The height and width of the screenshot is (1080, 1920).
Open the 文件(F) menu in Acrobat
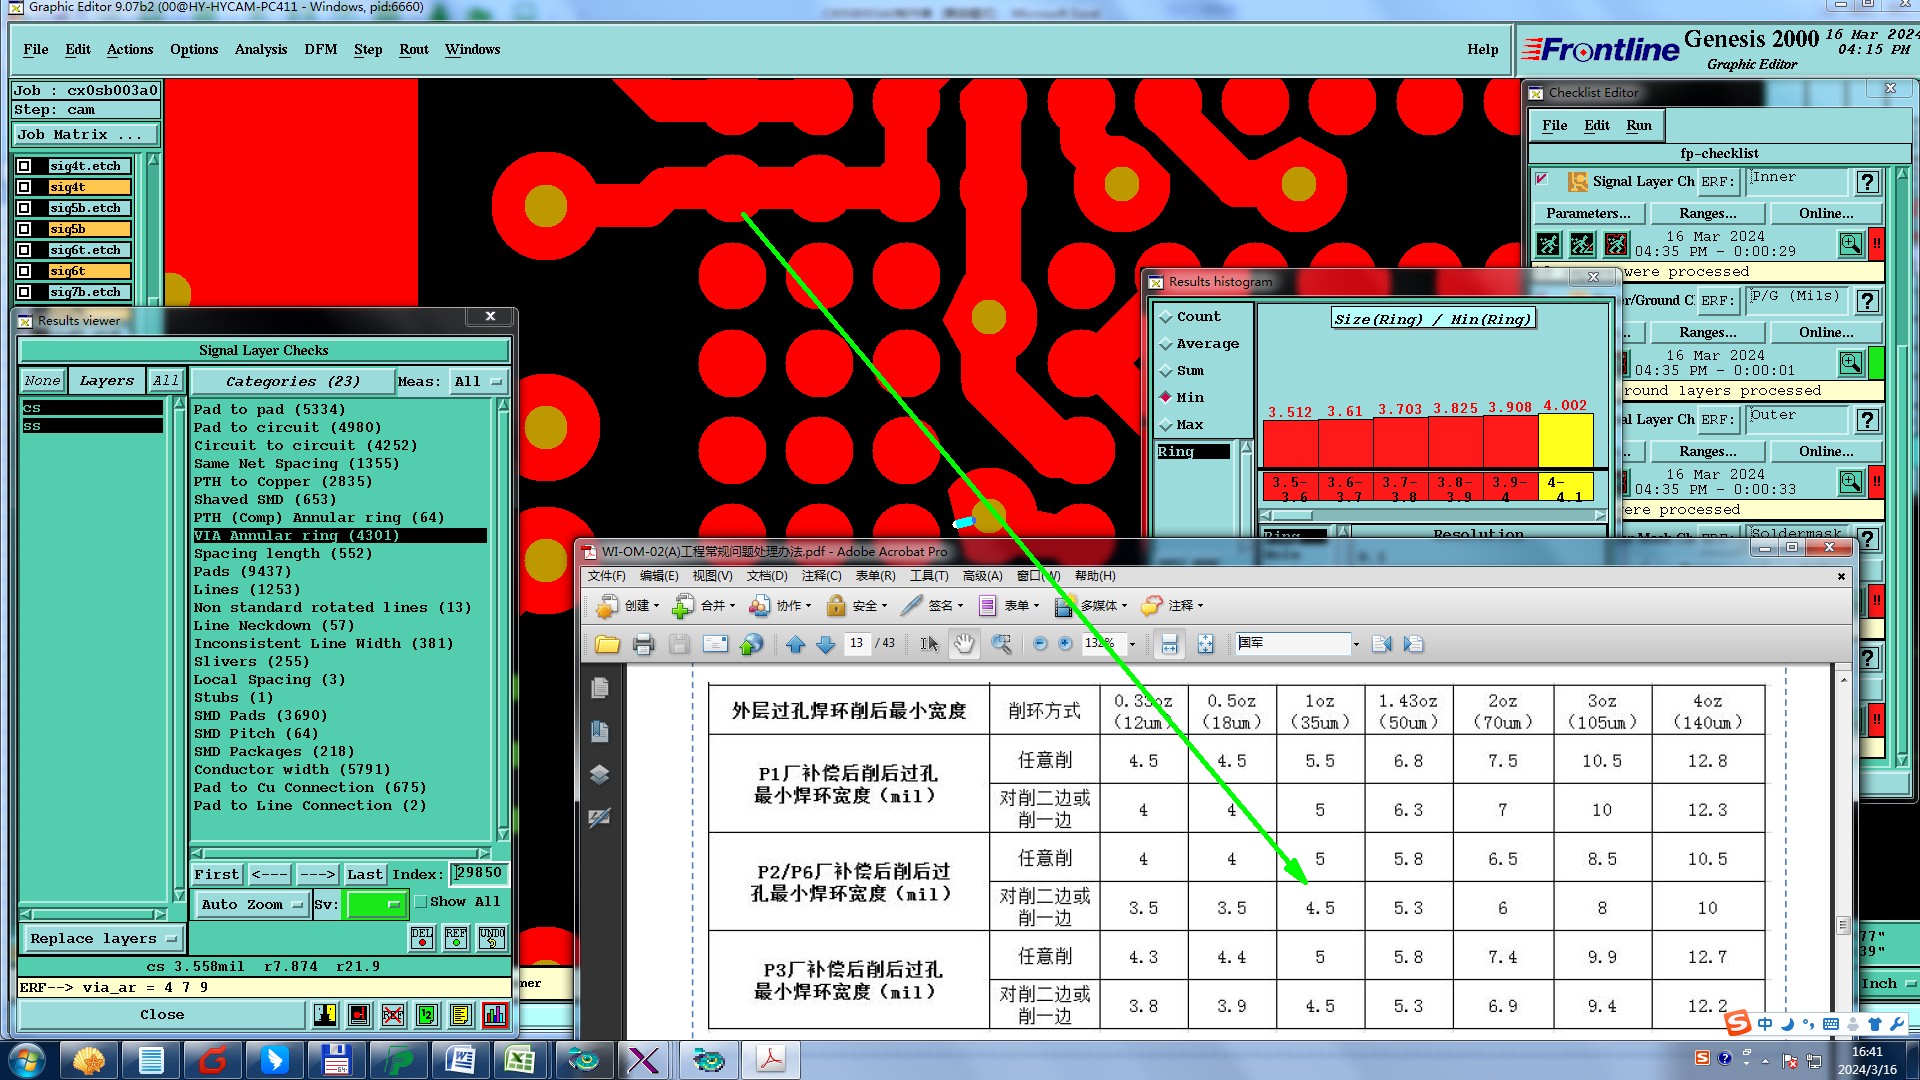[606, 576]
